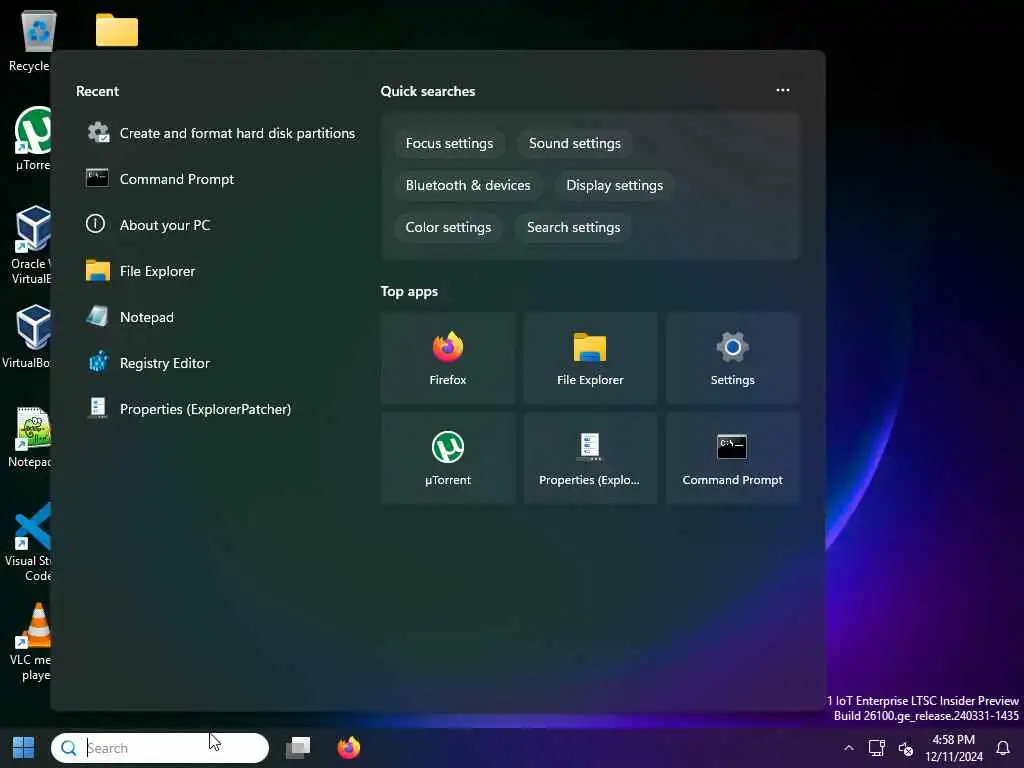Launch Firefox from Top apps
The image size is (1024, 768).
click(x=448, y=358)
